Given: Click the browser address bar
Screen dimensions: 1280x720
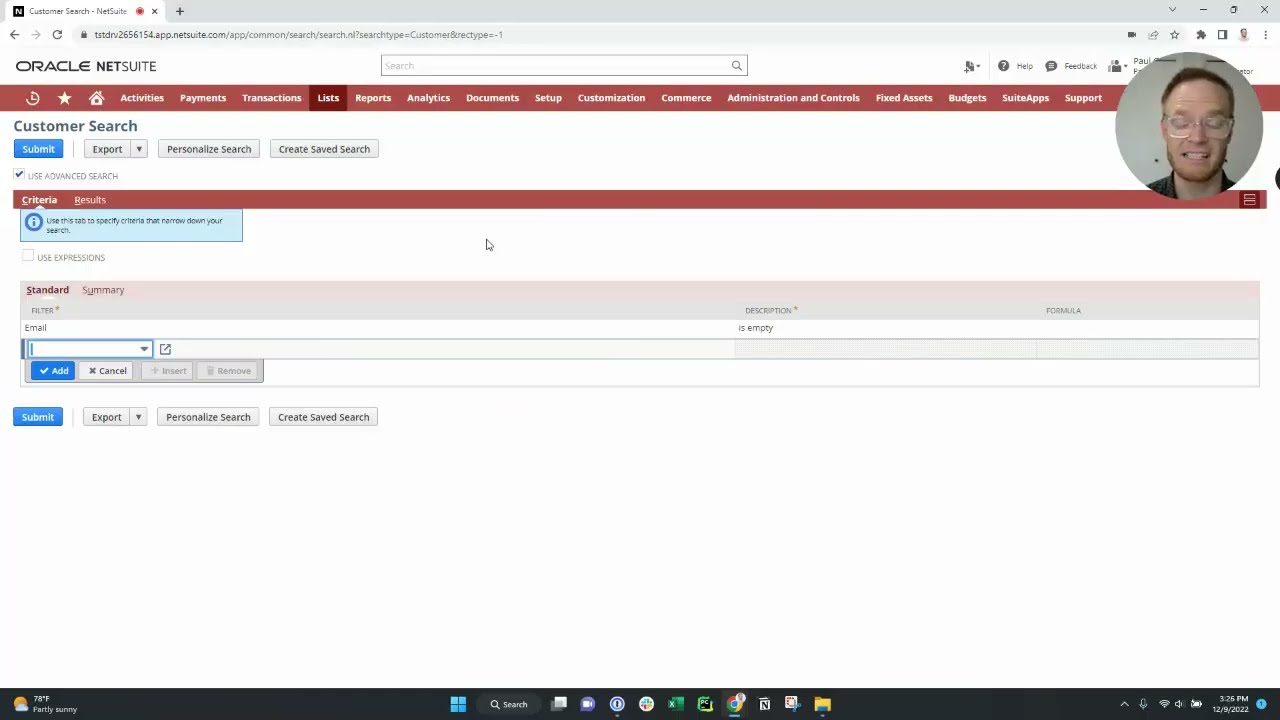Looking at the screenshot, I should pyautogui.click(x=600, y=34).
